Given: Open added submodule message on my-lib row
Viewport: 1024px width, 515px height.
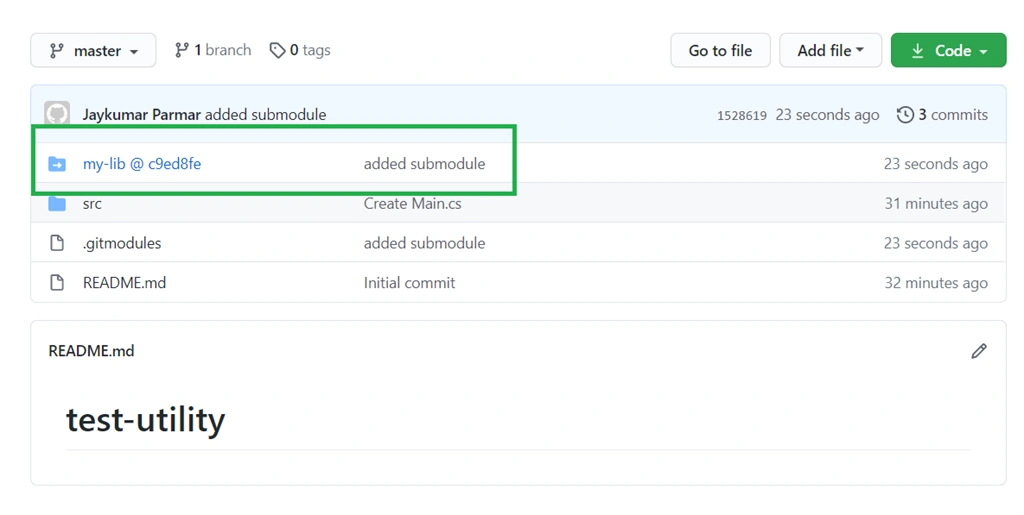Looking at the screenshot, I should pos(424,164).
